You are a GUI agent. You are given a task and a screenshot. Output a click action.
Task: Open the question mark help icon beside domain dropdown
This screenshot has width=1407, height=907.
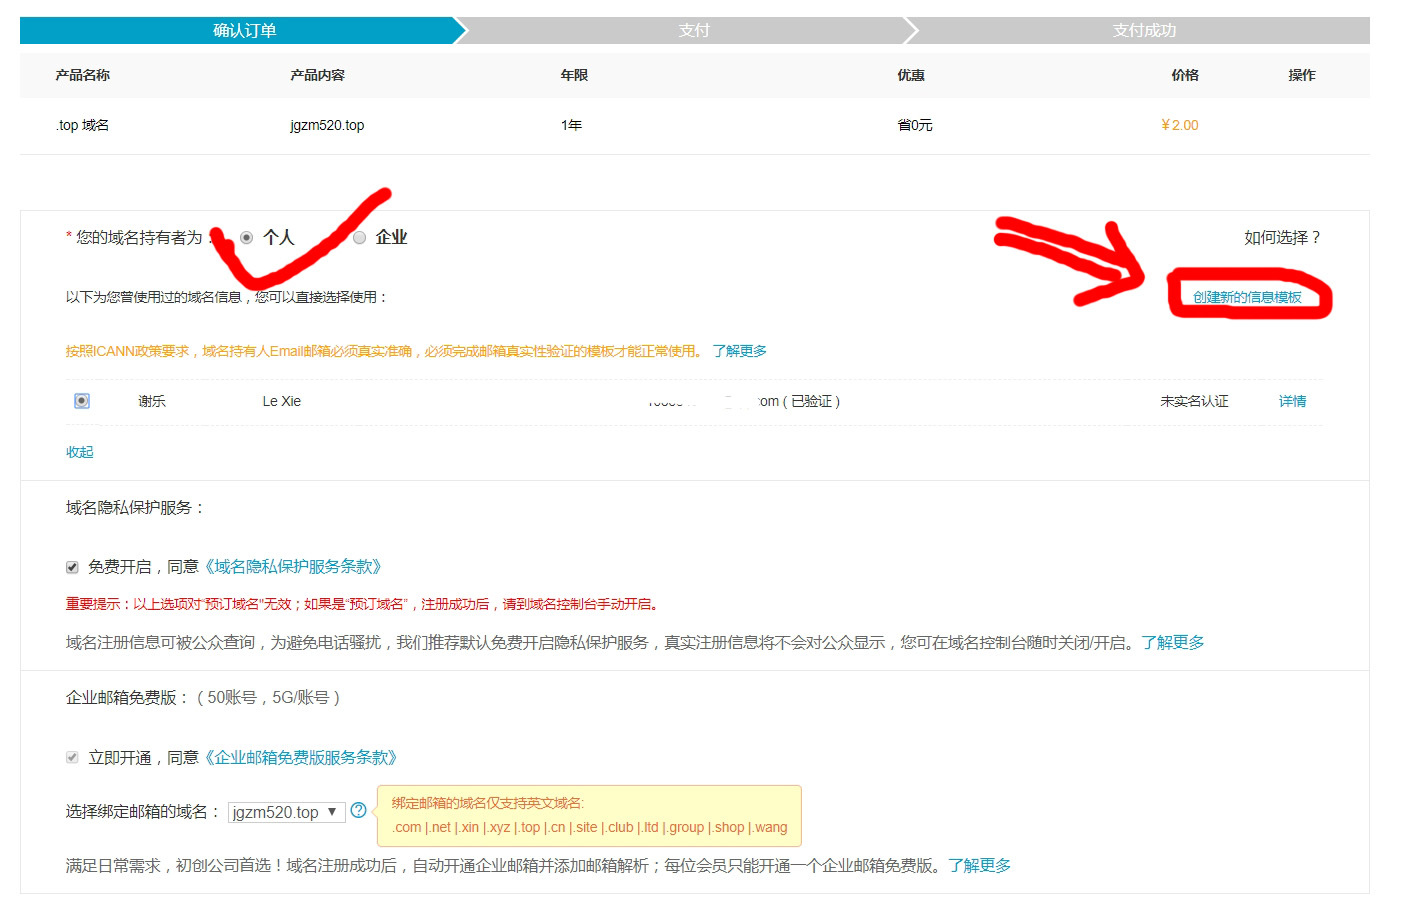click(x=359, y=812)
